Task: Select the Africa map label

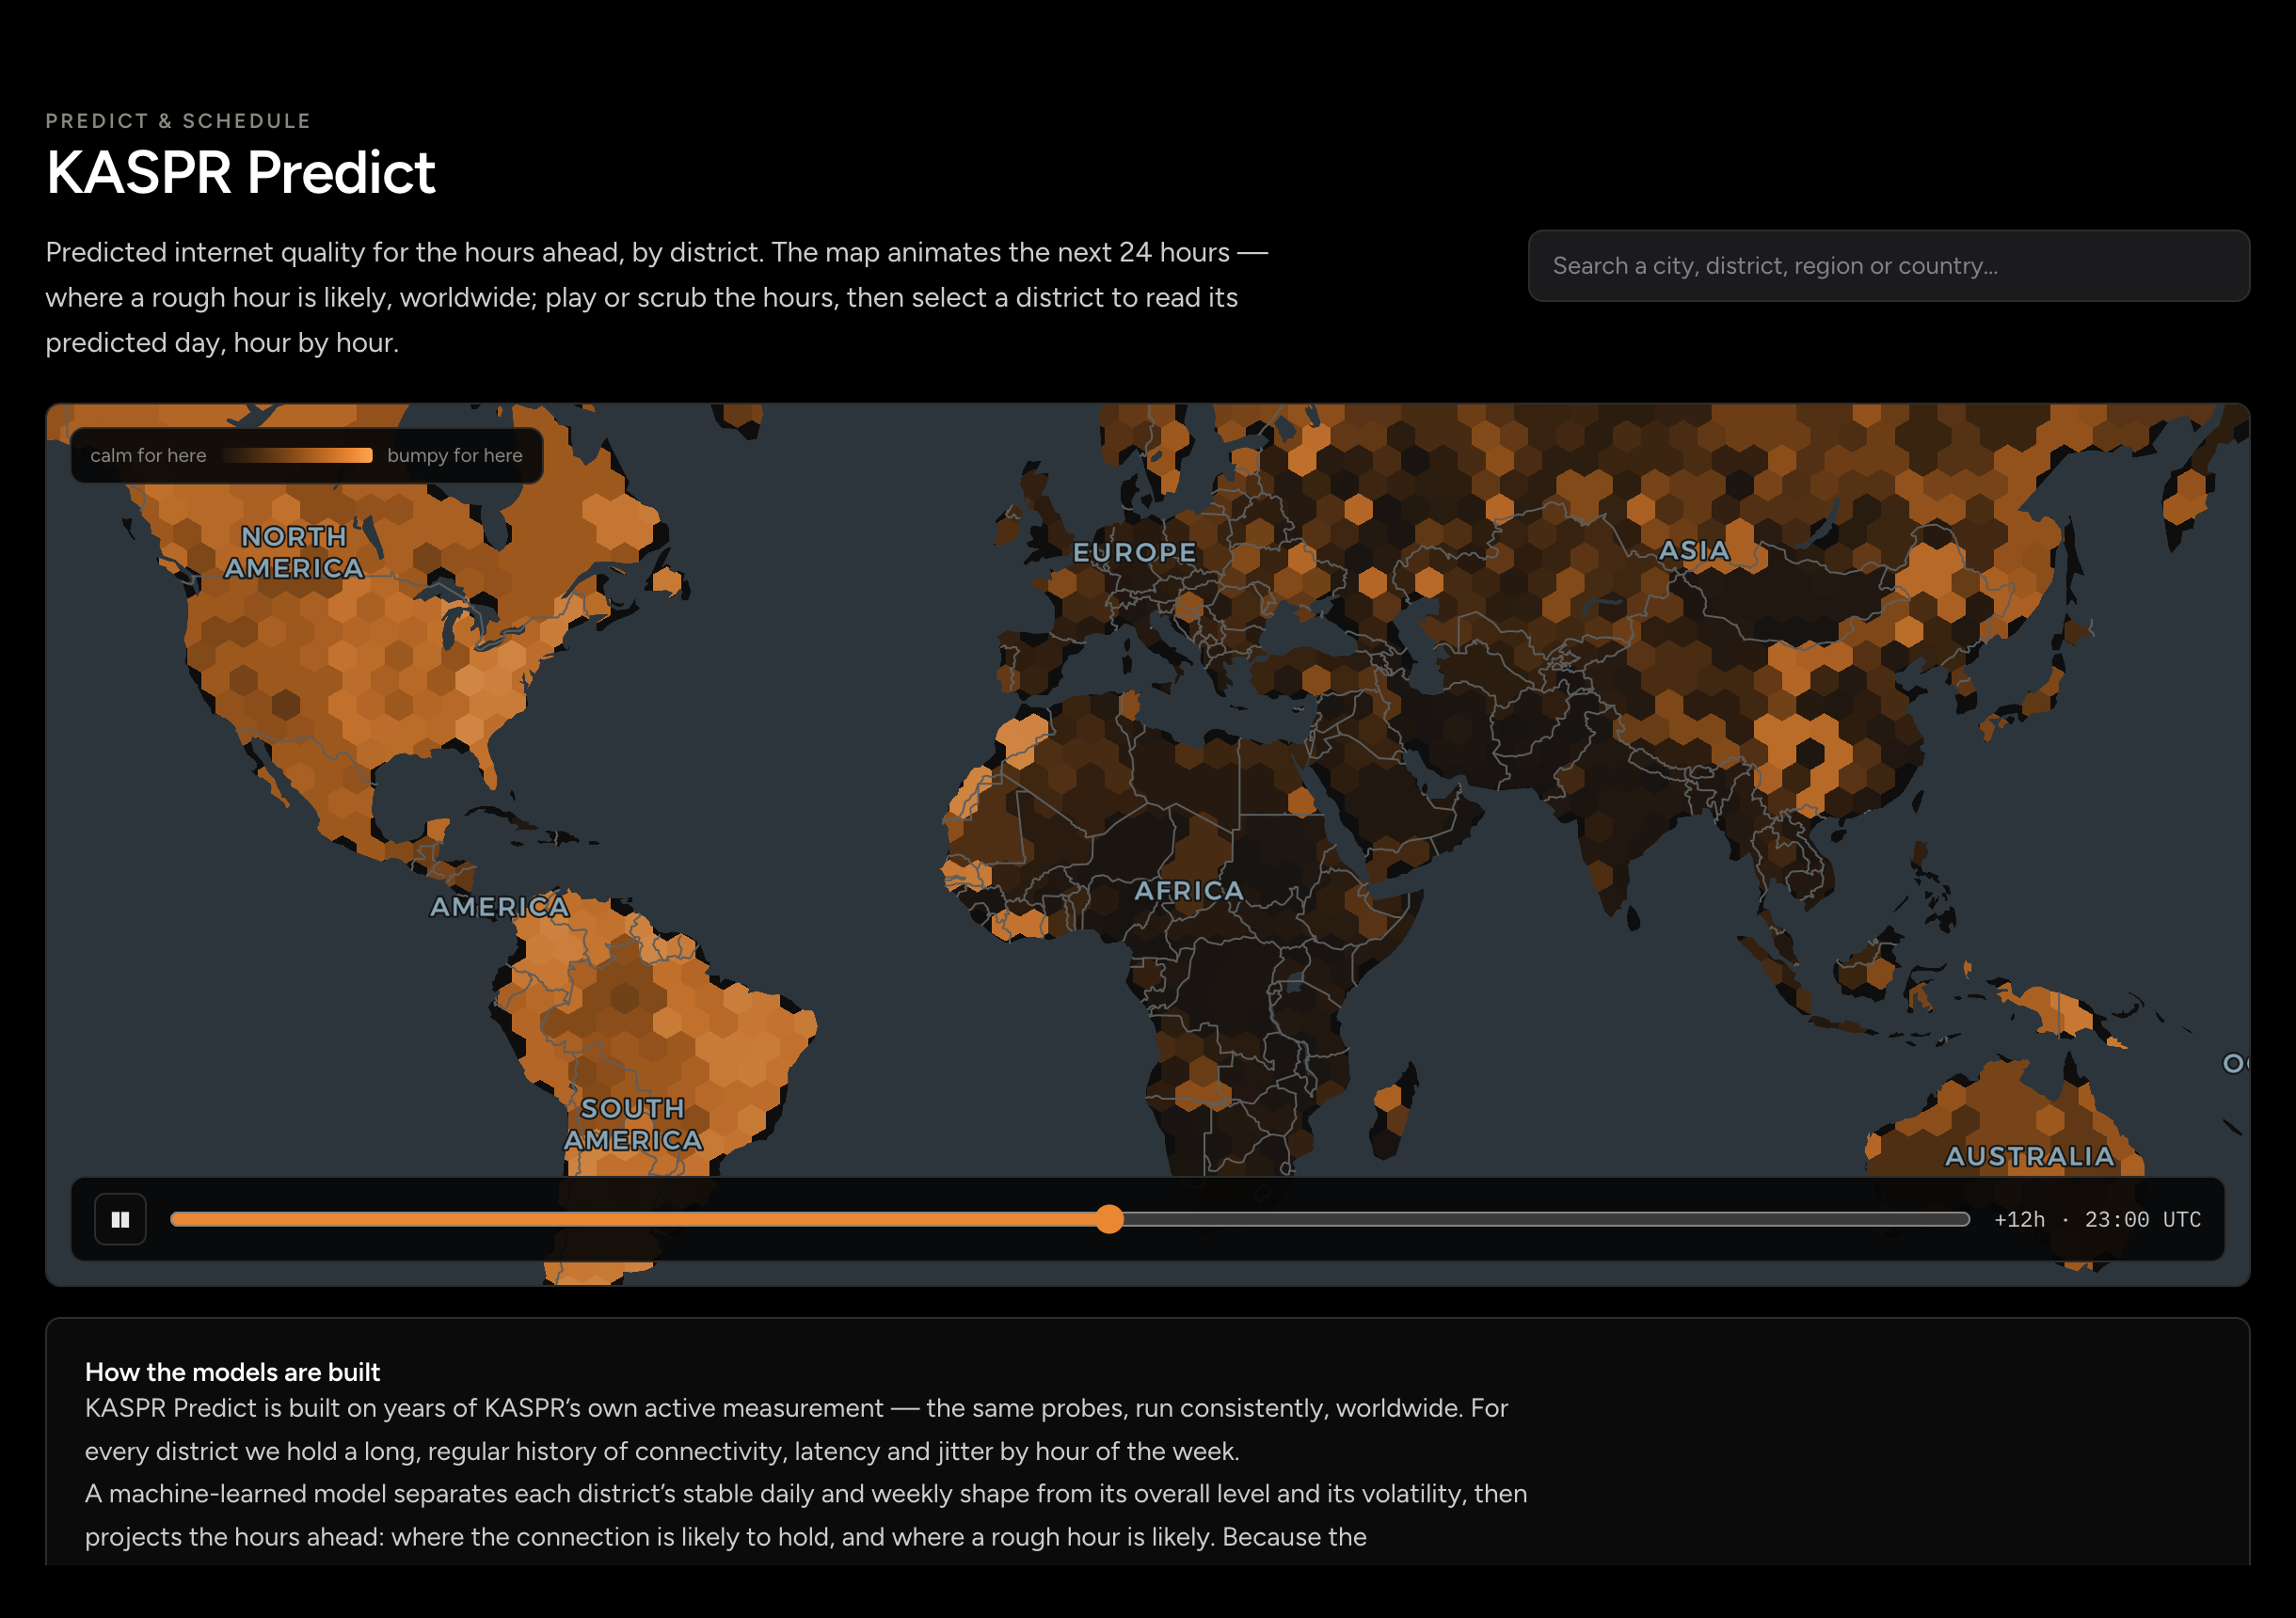Action: pyautogui.click(x=1188, y=890)
